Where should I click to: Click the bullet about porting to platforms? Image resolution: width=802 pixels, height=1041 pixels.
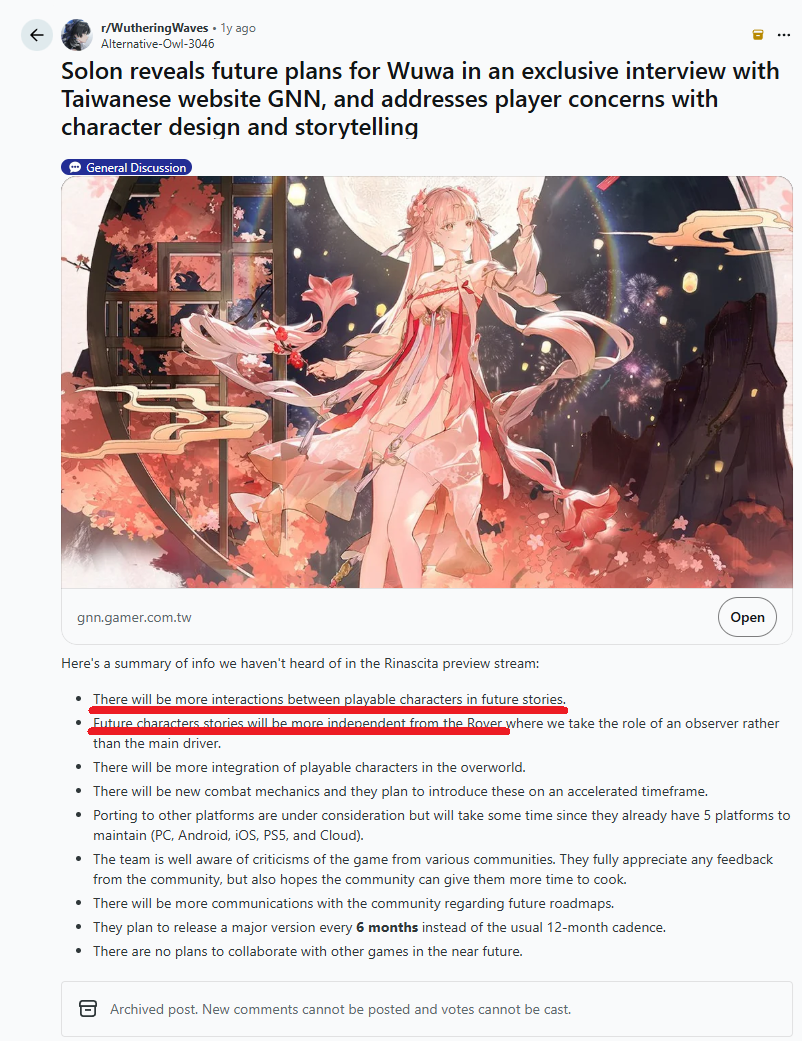point(441,825)
